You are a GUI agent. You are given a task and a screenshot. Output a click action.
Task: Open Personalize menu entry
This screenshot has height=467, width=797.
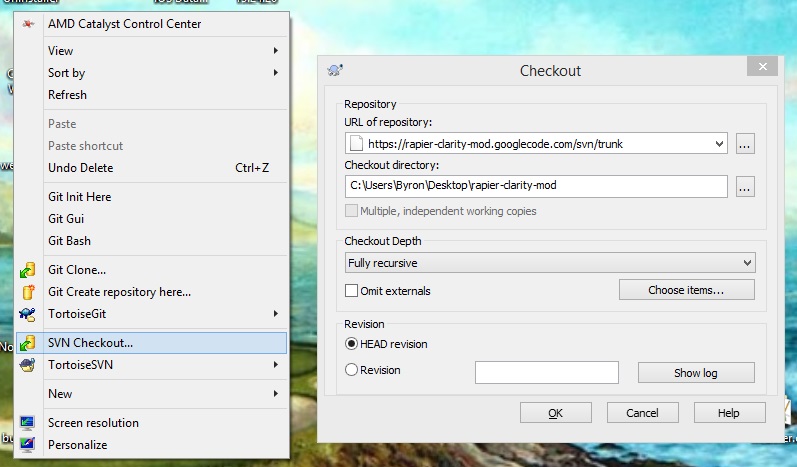(151, 445)
